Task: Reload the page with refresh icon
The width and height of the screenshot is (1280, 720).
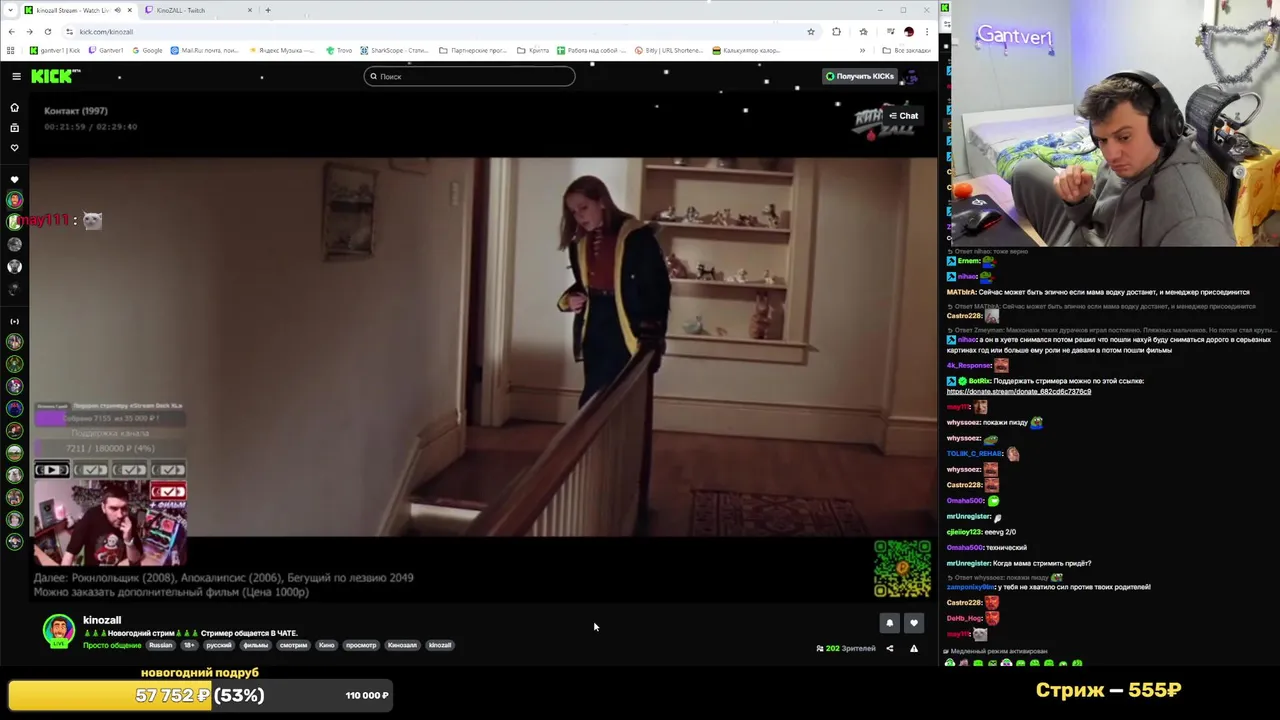Action: pyautogui.click(x=47, y=32)
